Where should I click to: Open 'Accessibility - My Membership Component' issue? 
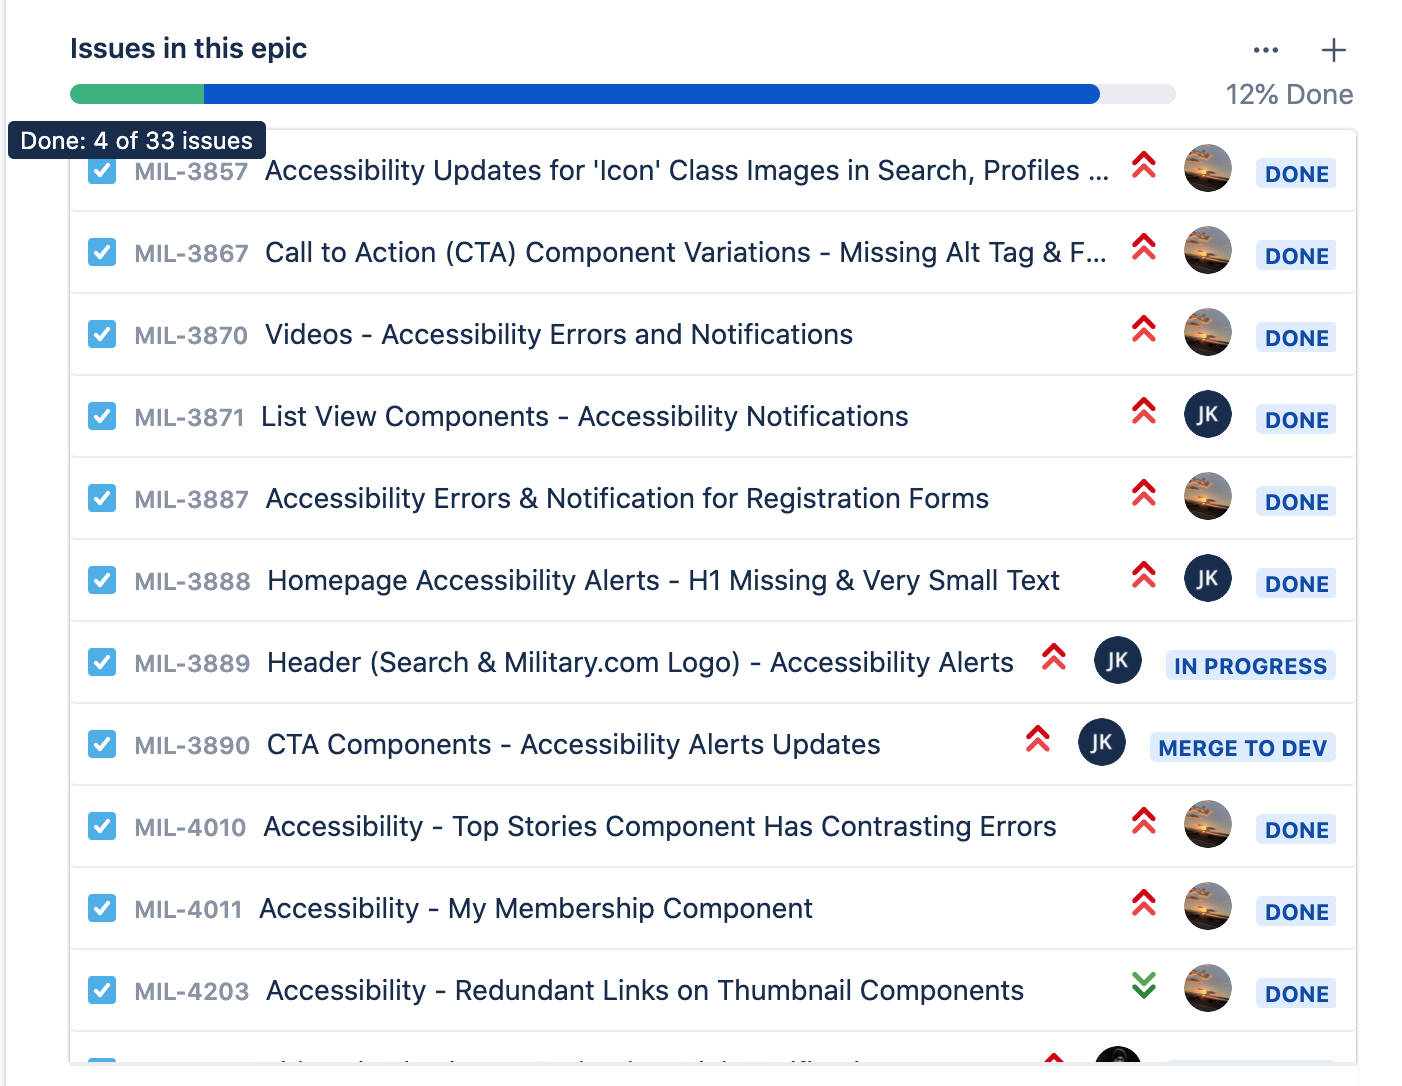point(536,908)
